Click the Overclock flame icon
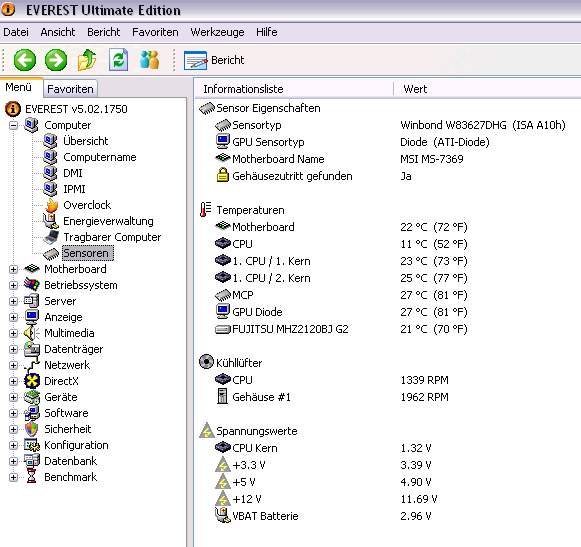Screen dimensions: 581x547 click(52, 205)
